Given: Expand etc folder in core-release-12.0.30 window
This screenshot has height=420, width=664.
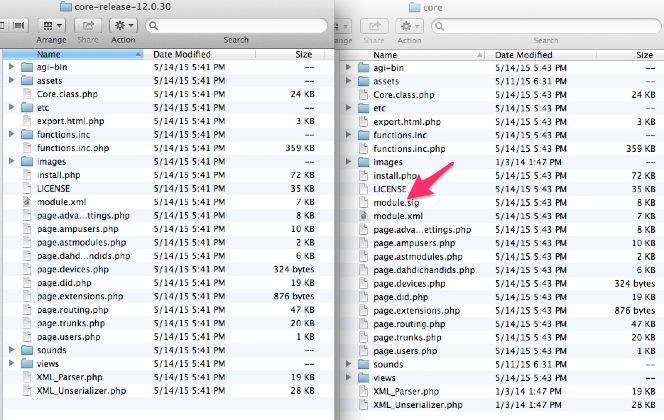Looking at the screenshot, I should point(11,107).
